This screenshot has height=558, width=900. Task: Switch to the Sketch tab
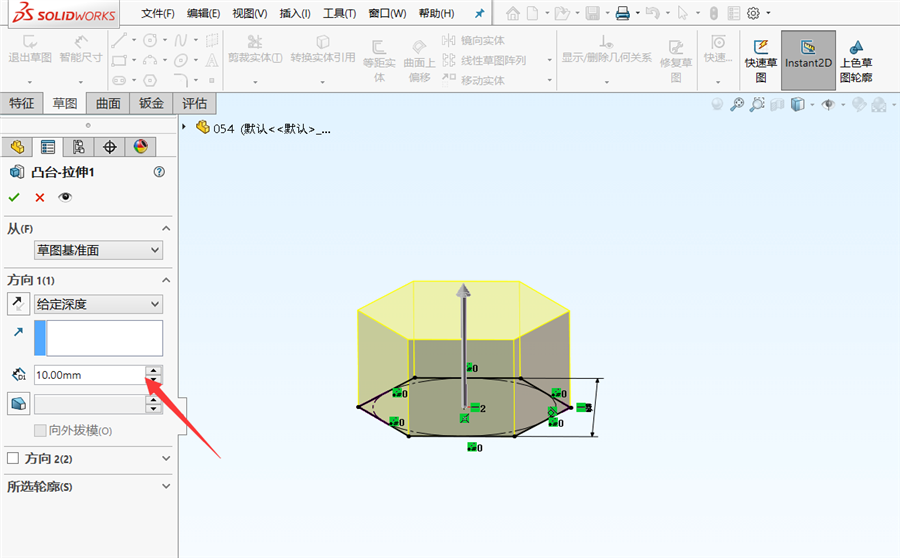(64, 103)
